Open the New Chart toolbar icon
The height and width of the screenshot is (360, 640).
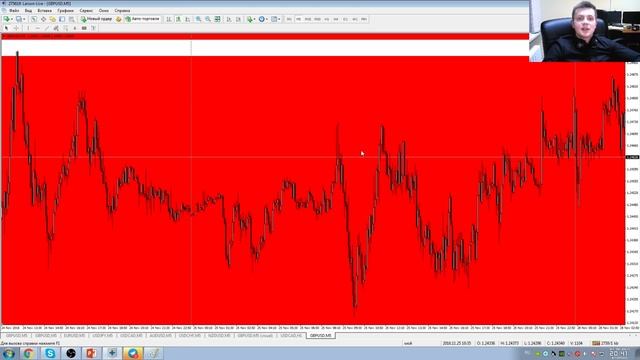pyautogui.click(x=7, y=19)
